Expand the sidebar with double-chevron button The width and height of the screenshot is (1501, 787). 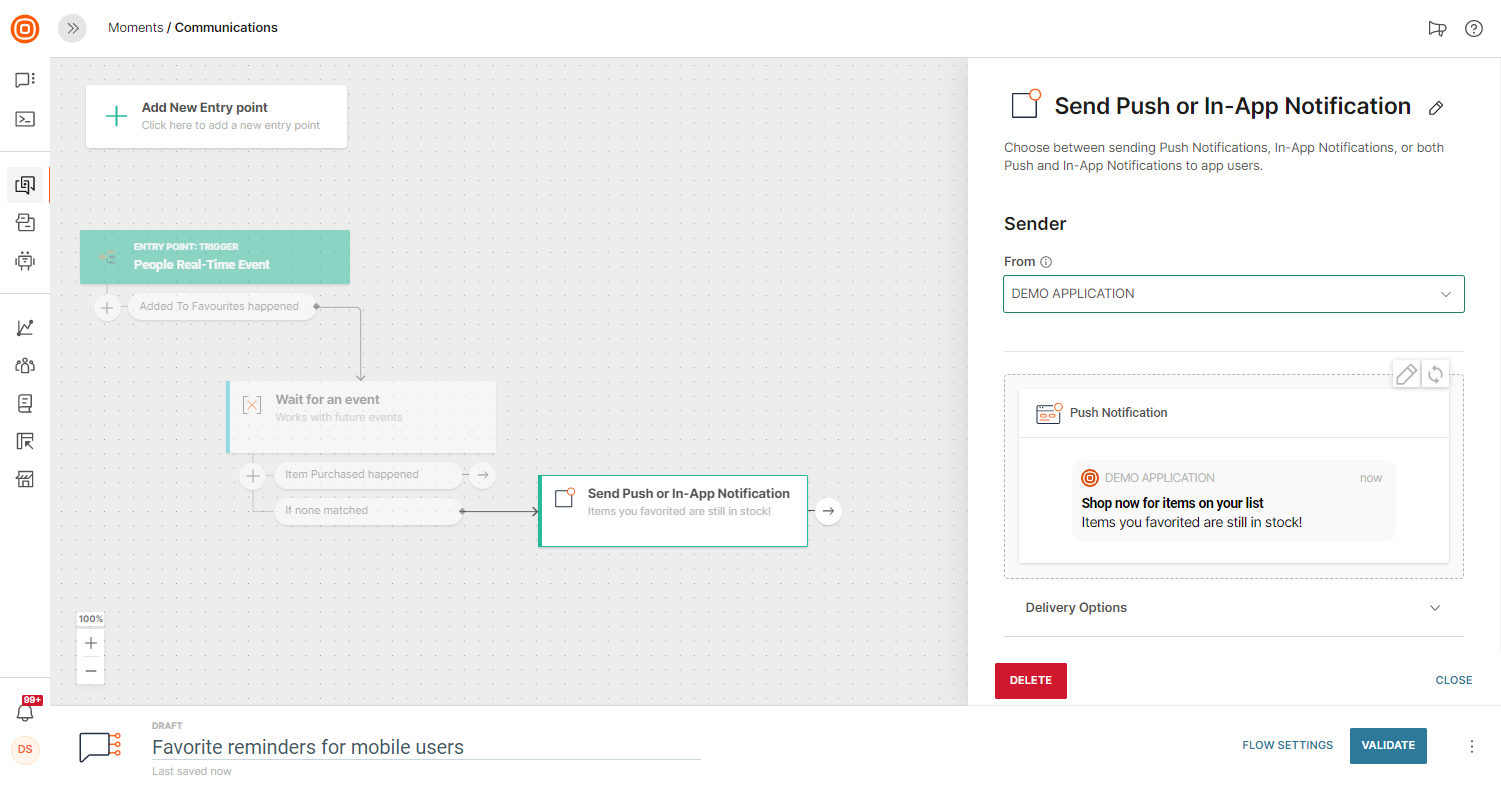72,28
